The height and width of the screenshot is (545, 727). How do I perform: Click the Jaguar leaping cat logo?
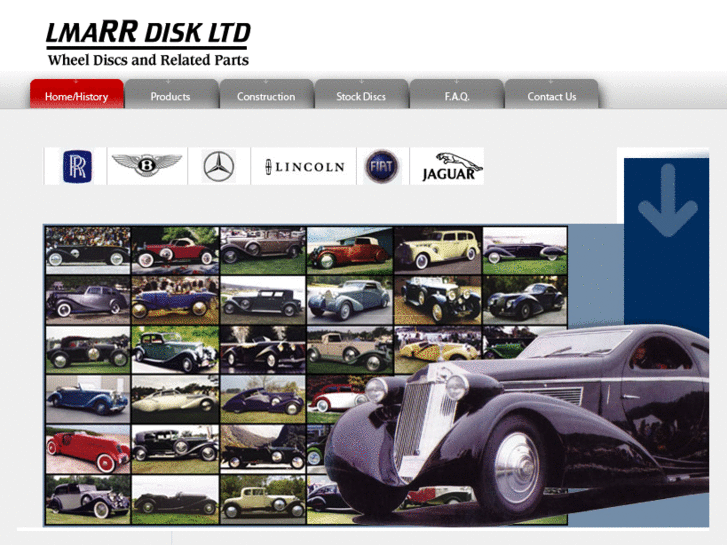point(452,167)
